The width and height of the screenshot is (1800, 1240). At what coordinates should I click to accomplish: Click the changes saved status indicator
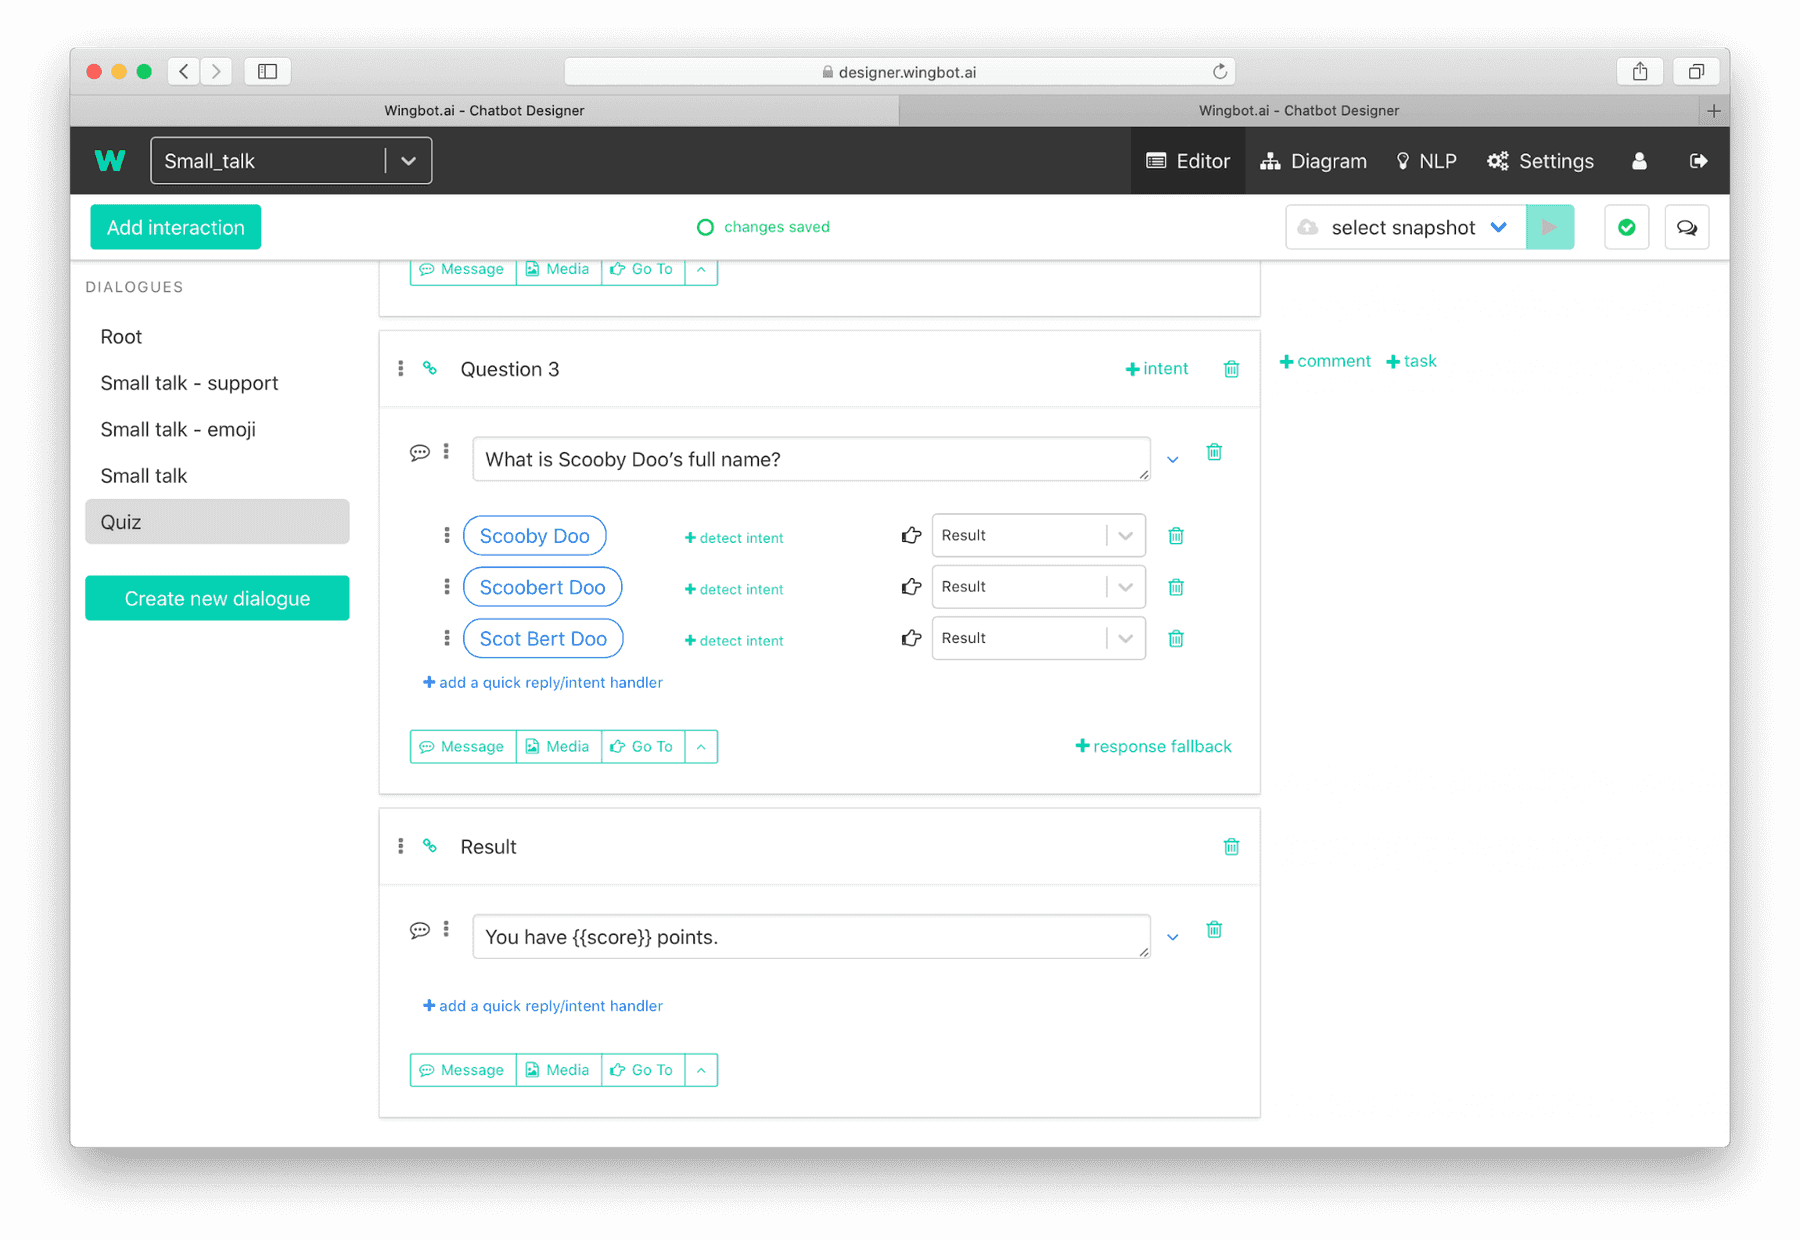pyautogui.click(x=763, y=227)
